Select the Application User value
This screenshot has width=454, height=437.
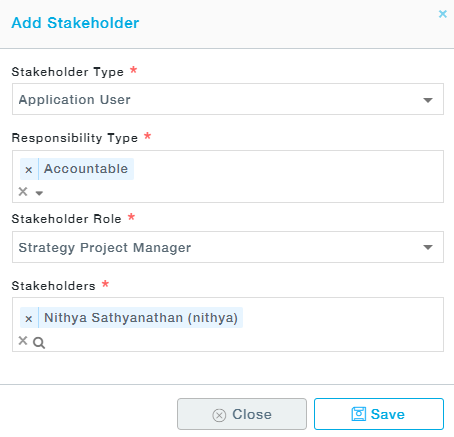pyautogui.click(x=75, y=100)
